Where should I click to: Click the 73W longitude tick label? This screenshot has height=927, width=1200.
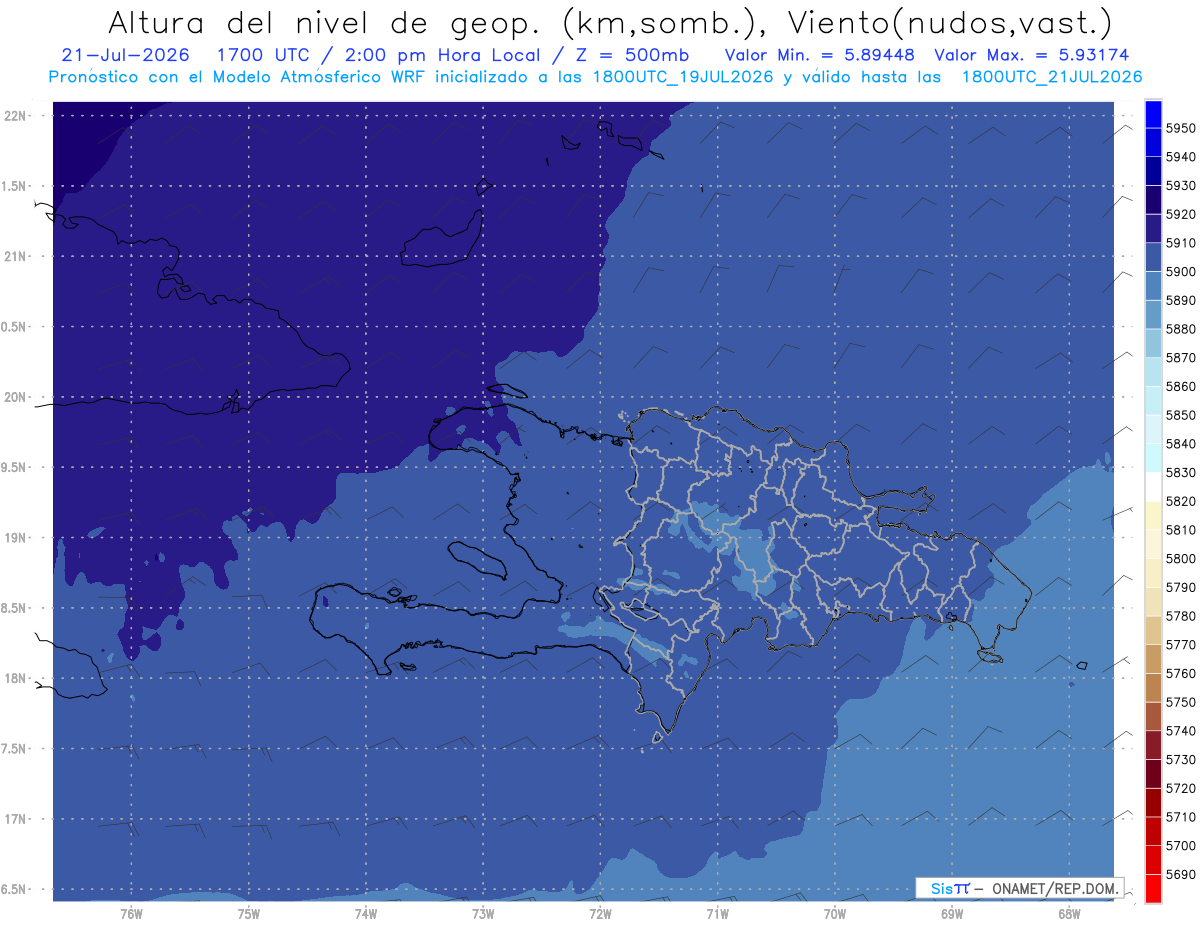tap(483, 913)
